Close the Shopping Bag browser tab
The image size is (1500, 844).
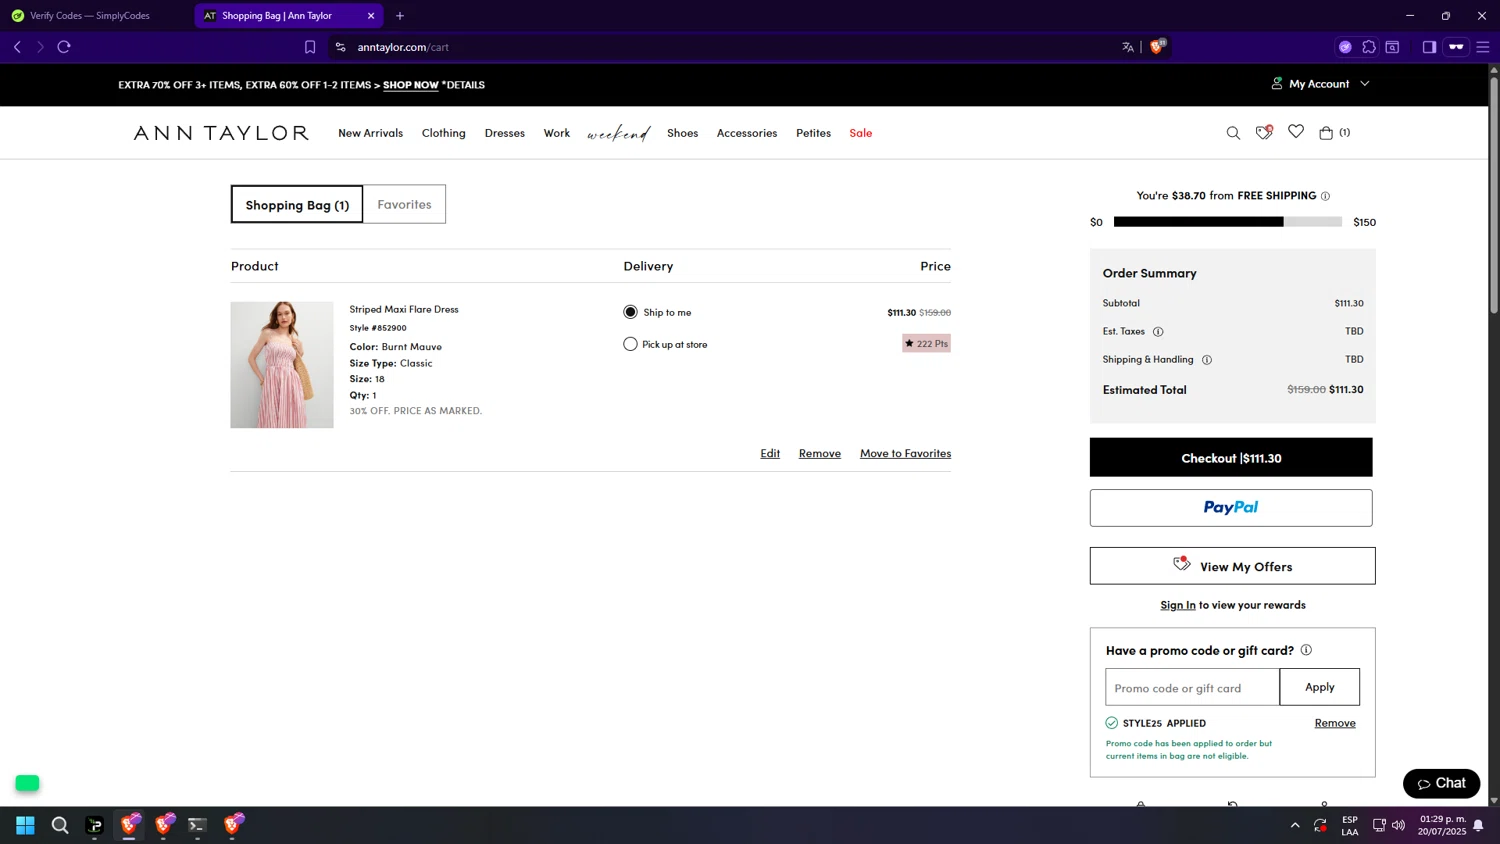point(371,16)
